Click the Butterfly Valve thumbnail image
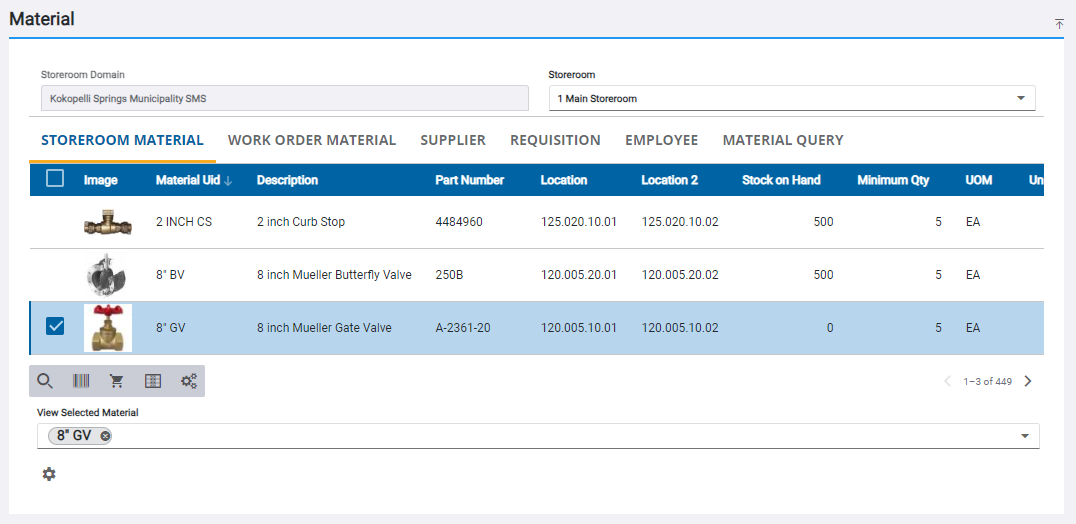 click(x=108, y=275)
